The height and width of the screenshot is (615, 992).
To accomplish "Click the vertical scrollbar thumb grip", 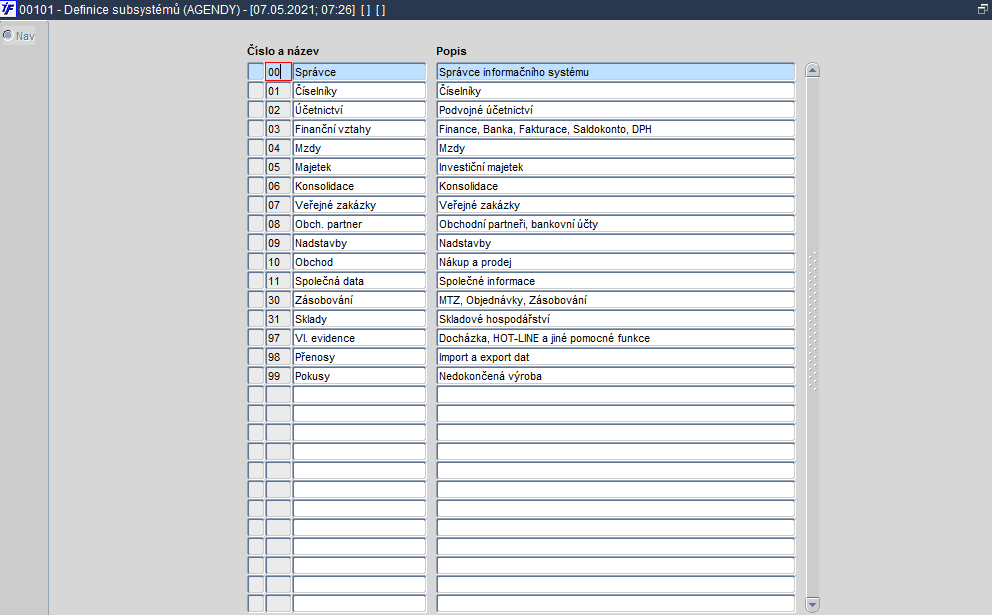I will (813, 321).
